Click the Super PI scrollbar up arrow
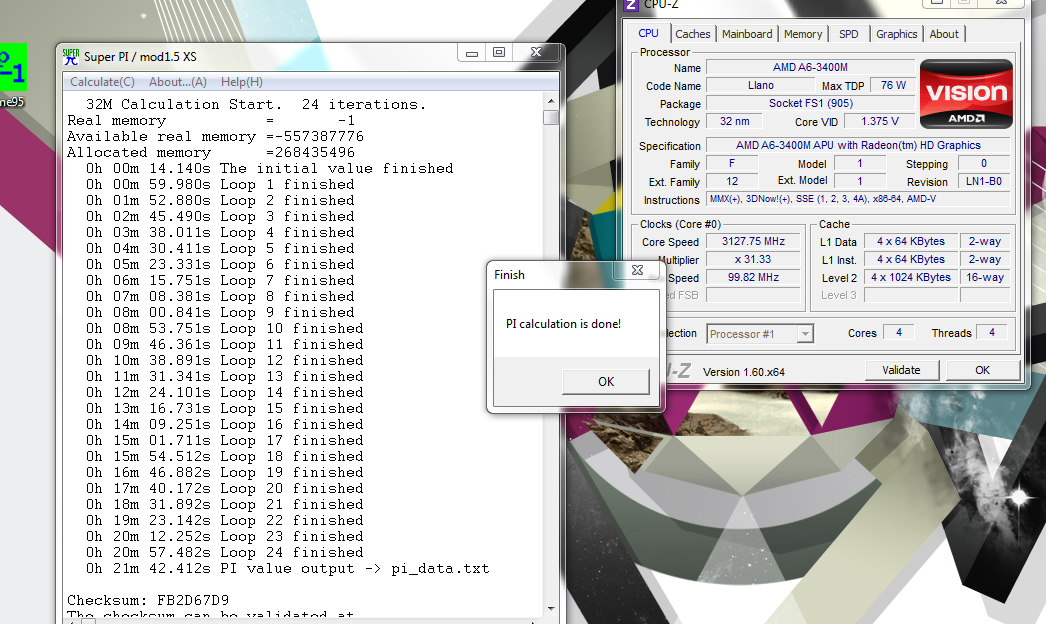Image resolution: width=1046 pixels, height=624 pixels. coord(551,101)
